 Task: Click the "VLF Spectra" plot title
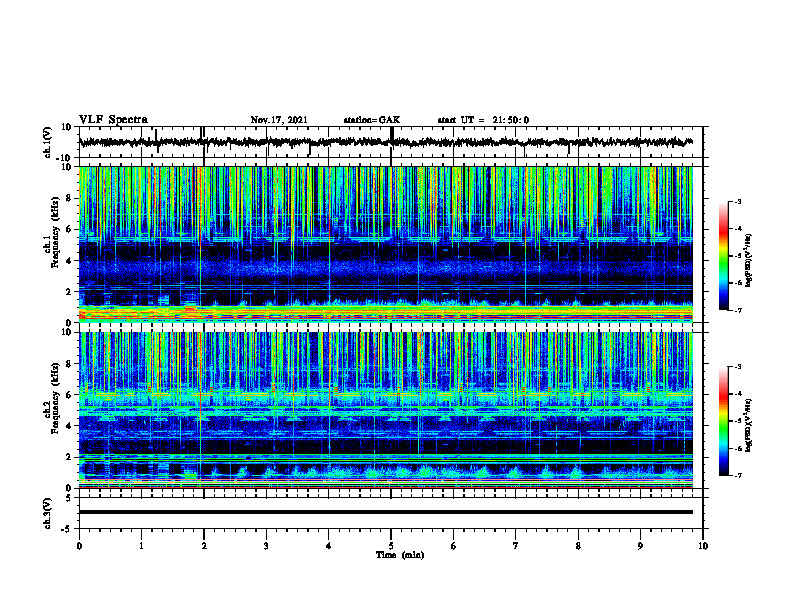point(113,120)
